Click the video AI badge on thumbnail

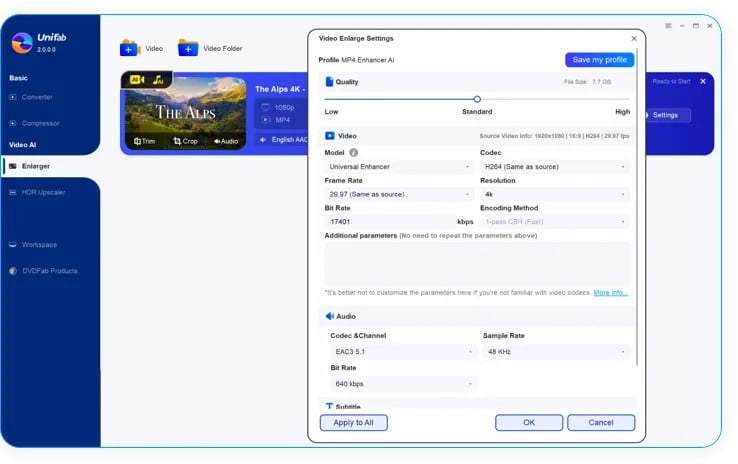pyautogui.click(x=137, y=80)
